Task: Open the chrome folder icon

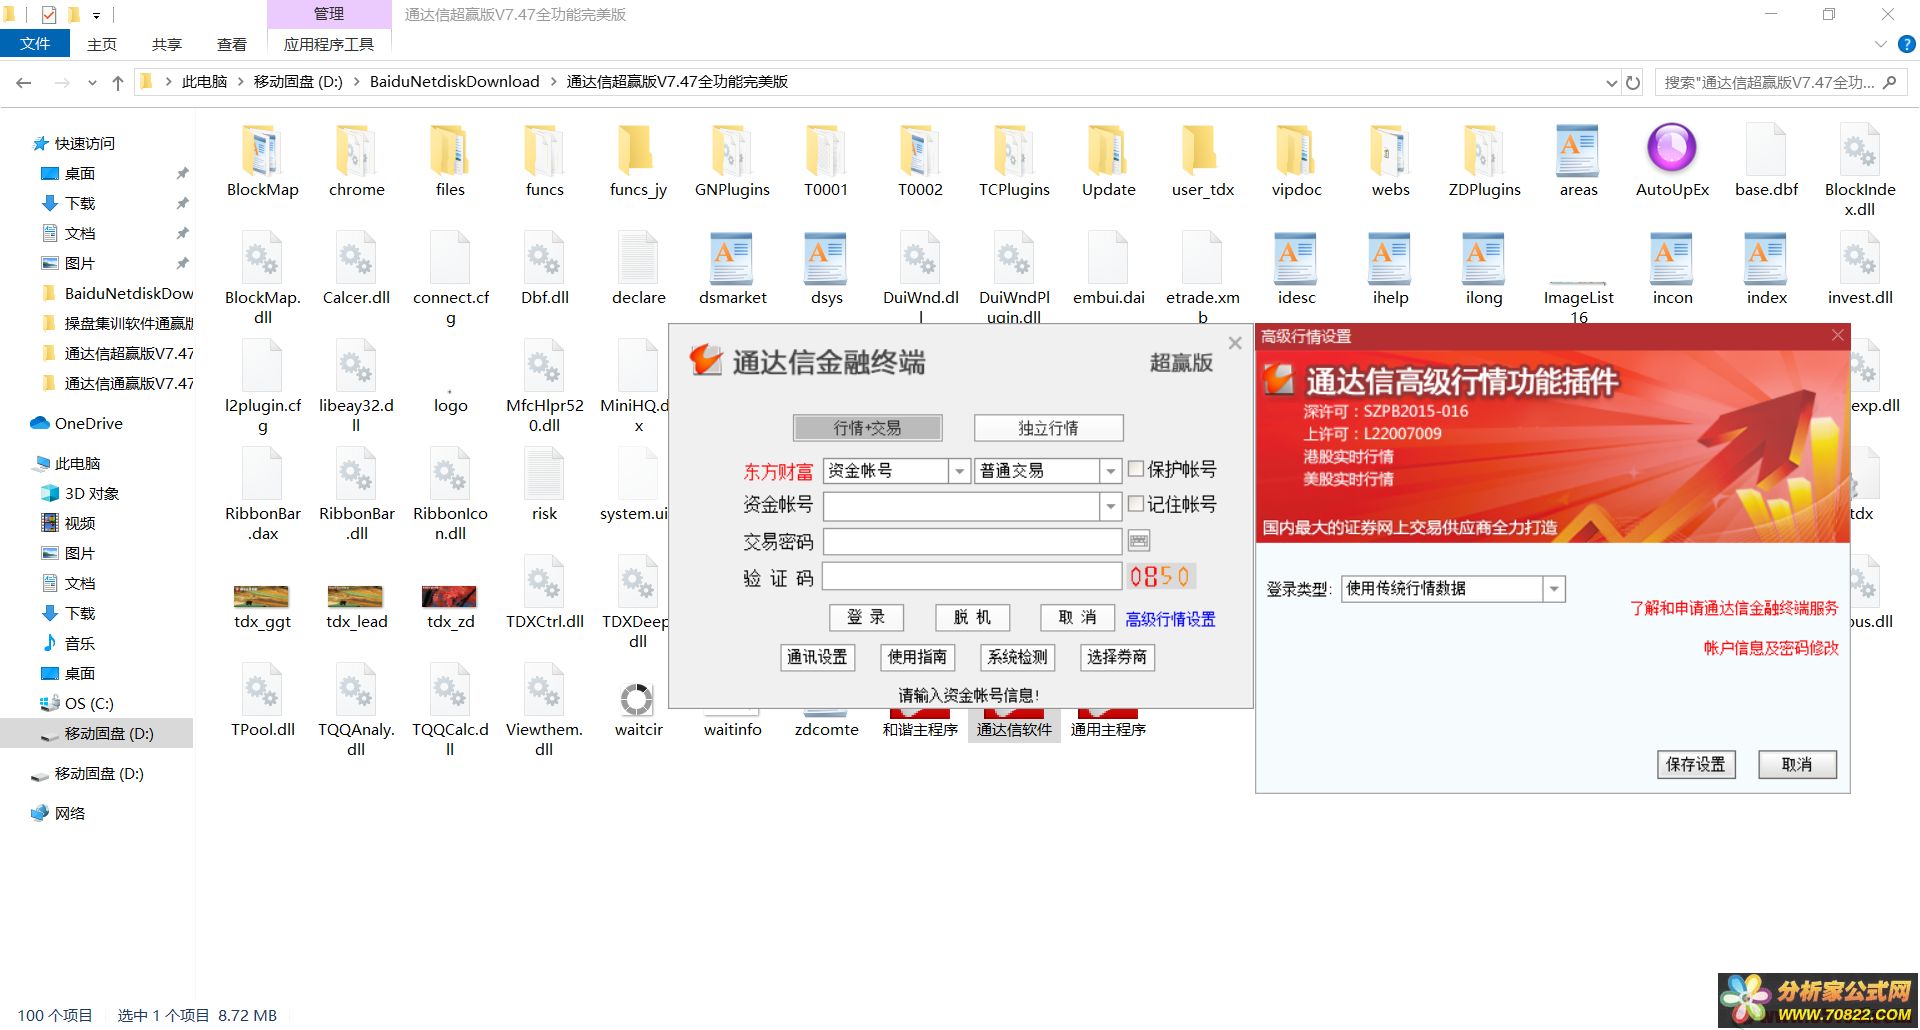Action: coord(356,151)
